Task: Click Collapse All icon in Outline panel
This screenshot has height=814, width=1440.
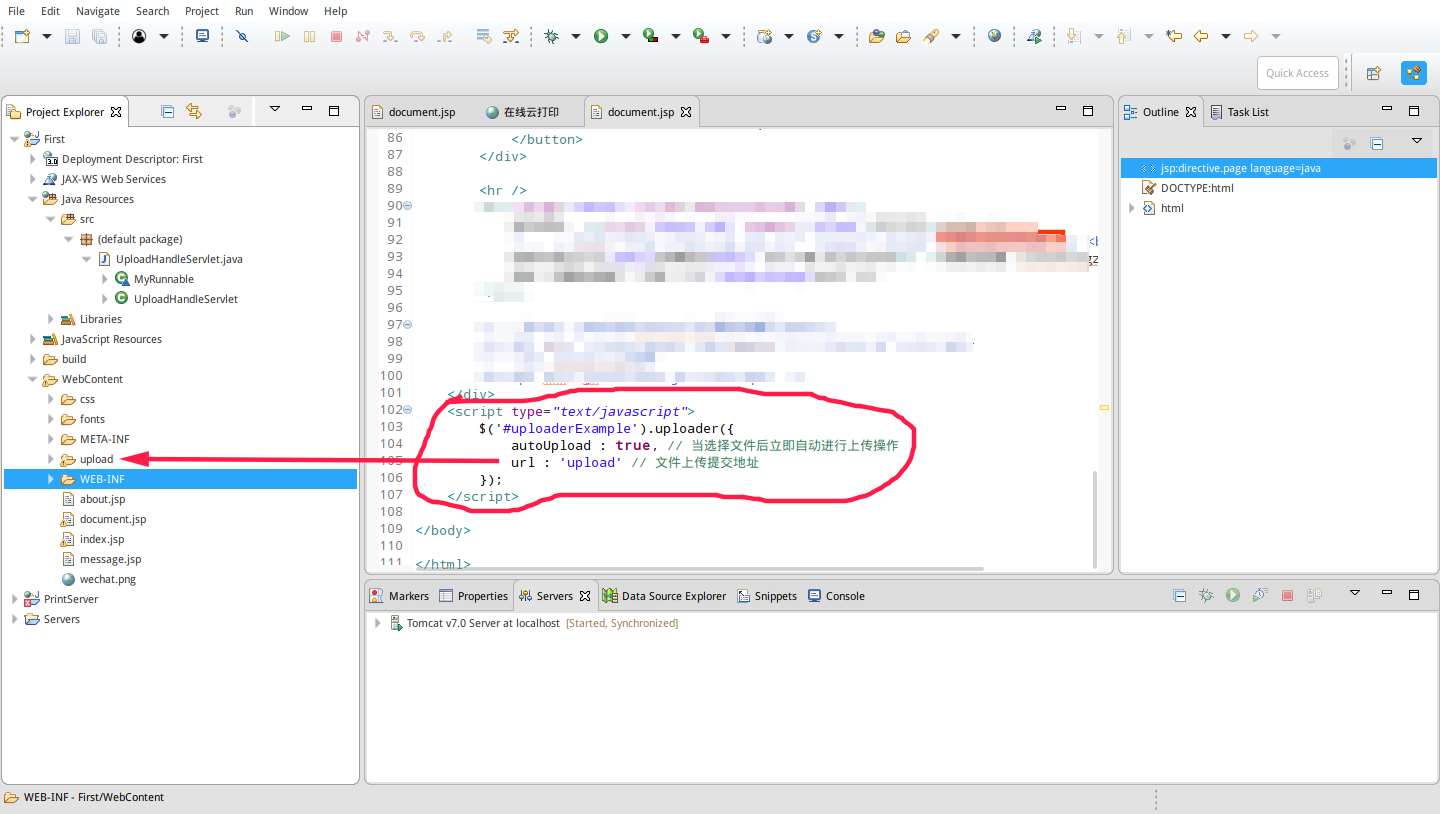Action: coord(1376,144)
